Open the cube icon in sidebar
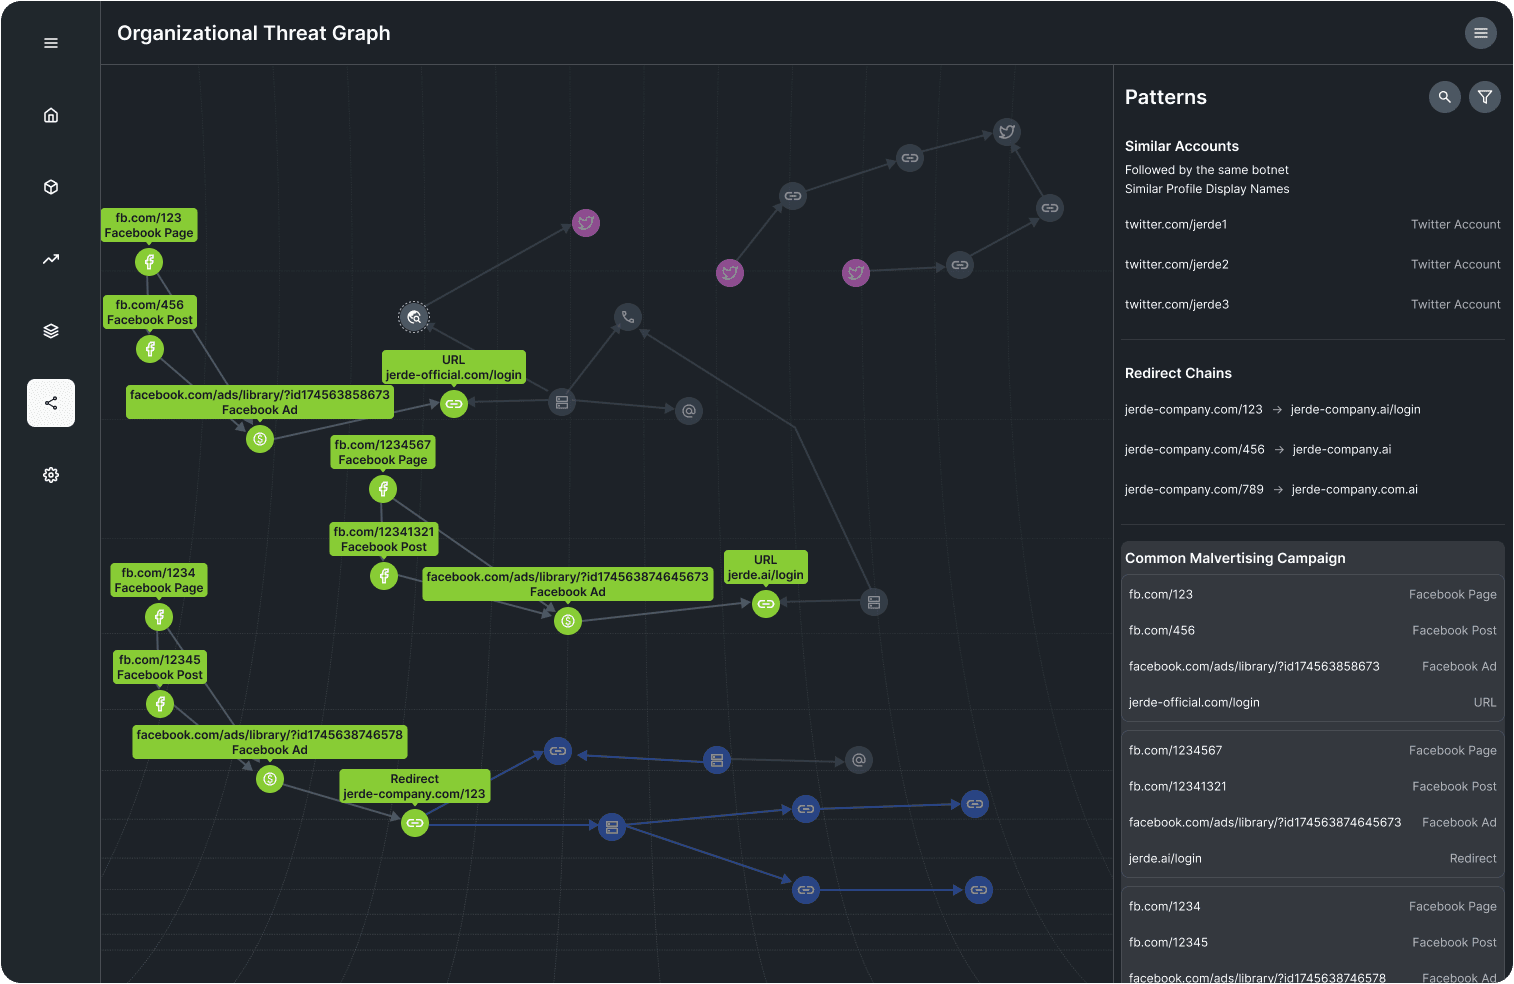The height and width of the screenshot is (984, 1514). (x=51, y=187)
